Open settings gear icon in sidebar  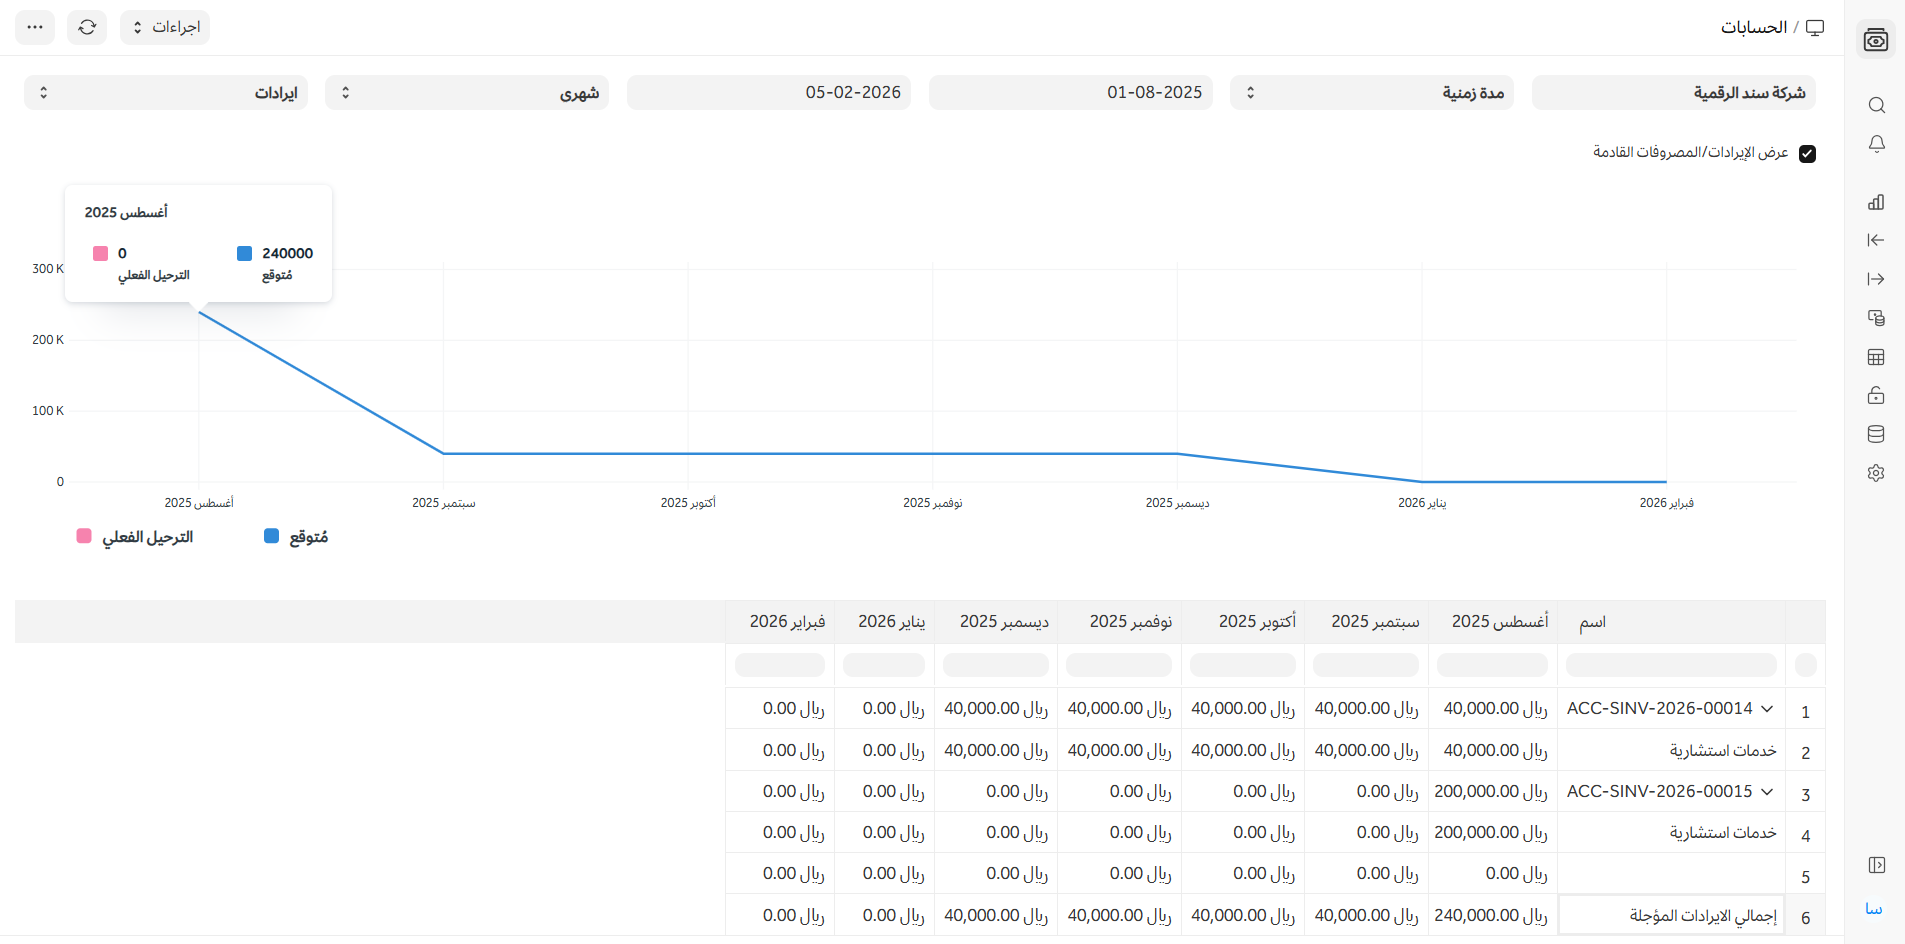pyautogui.click(x=1876, y=473)
